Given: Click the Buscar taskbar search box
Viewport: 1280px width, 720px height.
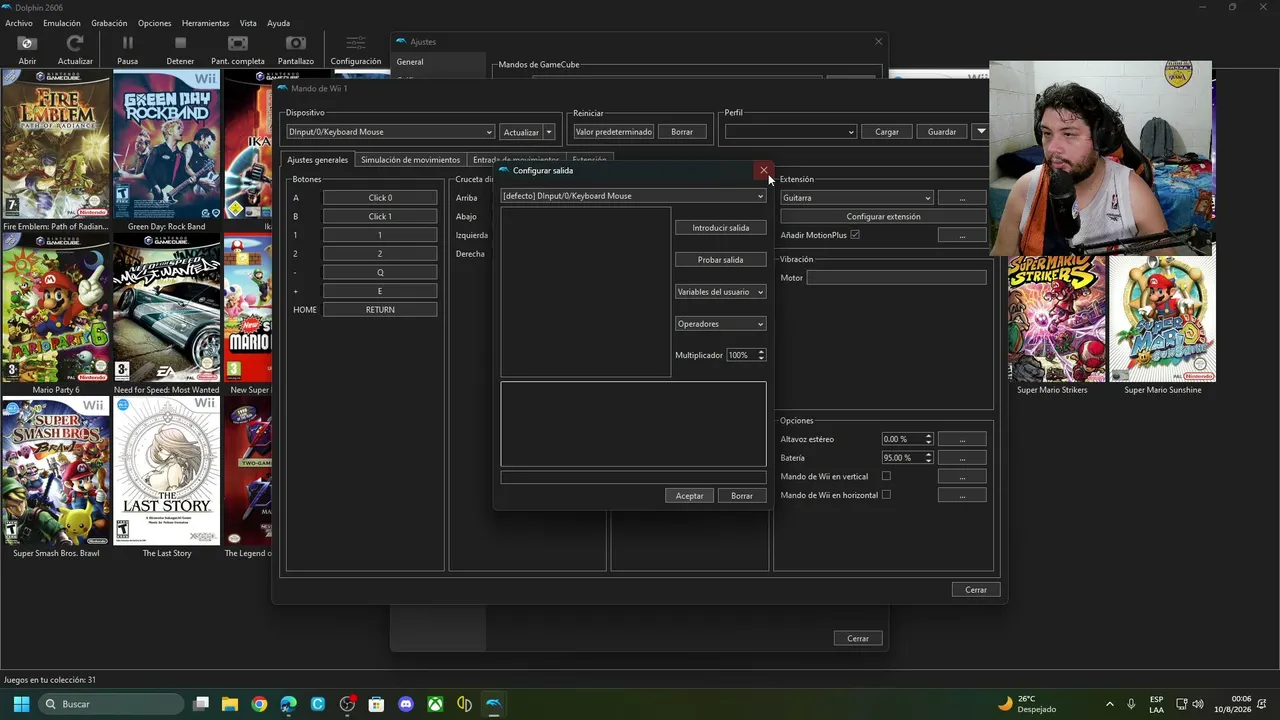Looking at the screenshot, I should 110,704.
